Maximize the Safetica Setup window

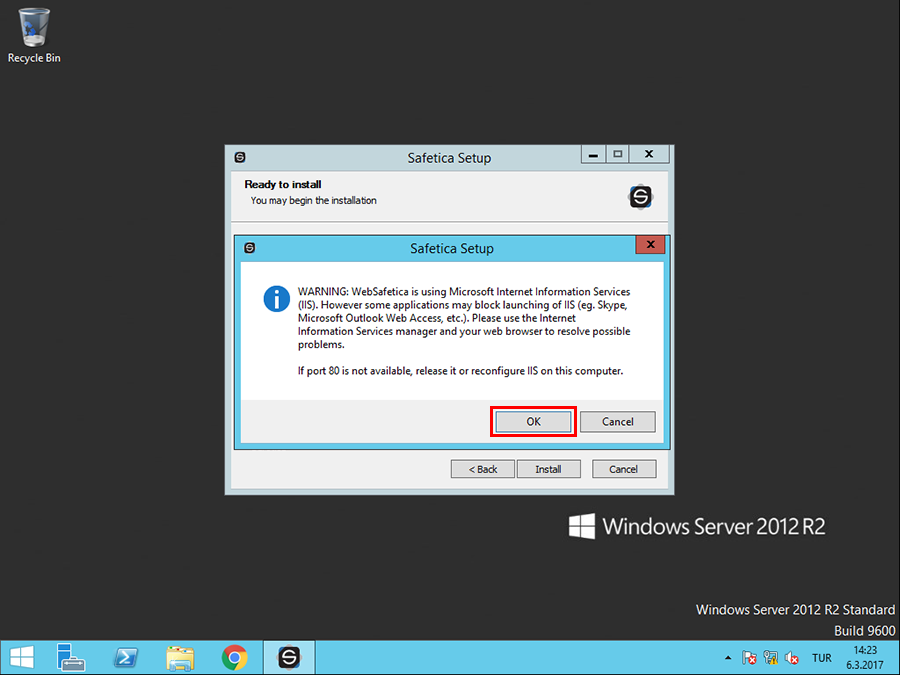point(618,154)
